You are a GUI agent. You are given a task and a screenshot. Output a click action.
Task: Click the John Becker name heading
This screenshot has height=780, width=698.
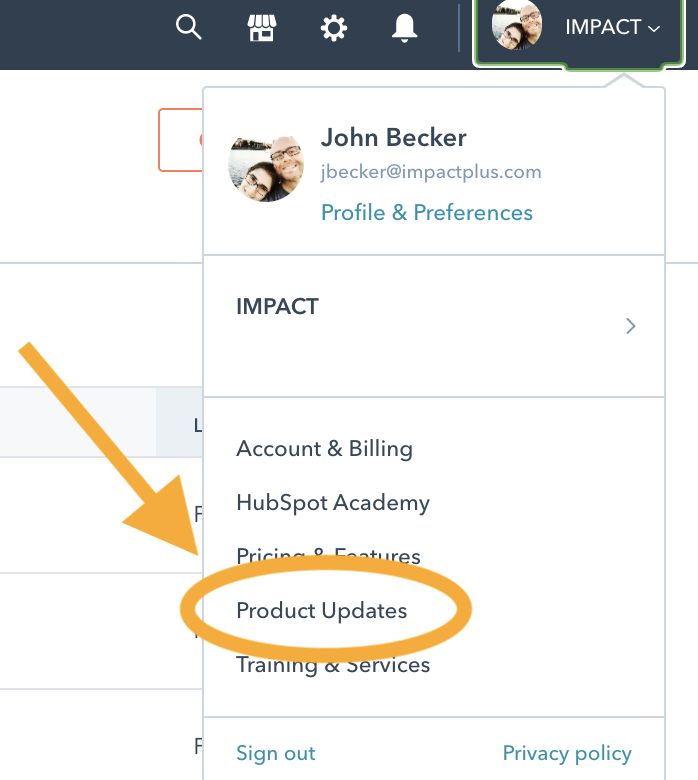point(394,137)
